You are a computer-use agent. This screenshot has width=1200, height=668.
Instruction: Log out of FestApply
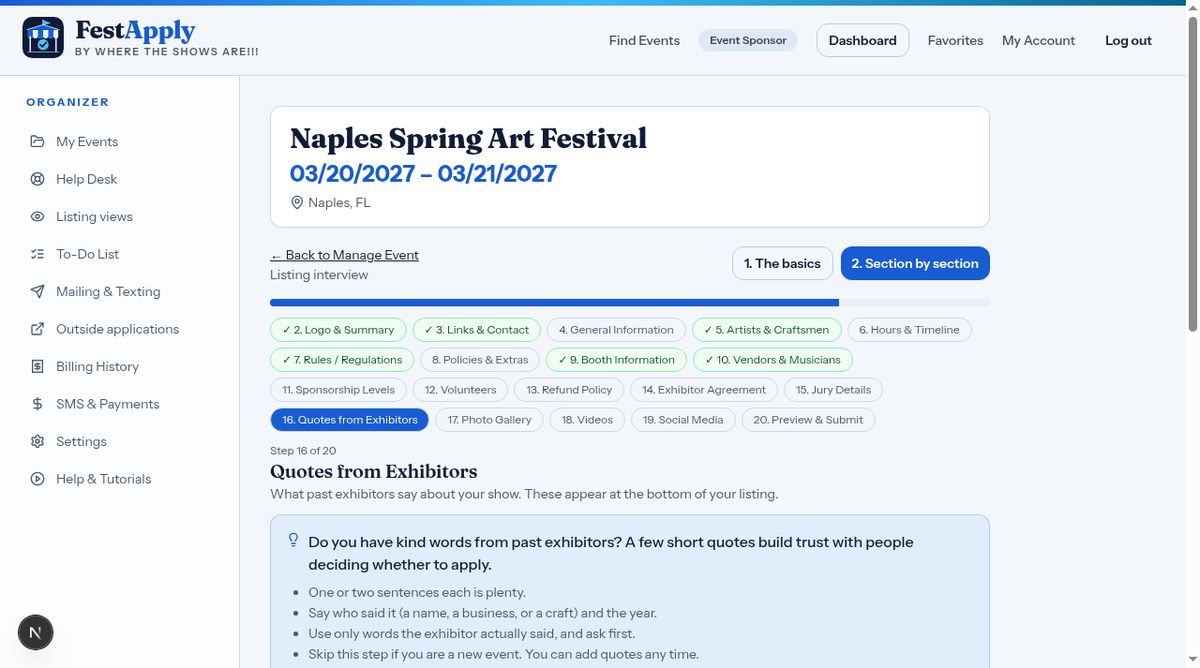pyautogui.click(x=1128, y=41)
